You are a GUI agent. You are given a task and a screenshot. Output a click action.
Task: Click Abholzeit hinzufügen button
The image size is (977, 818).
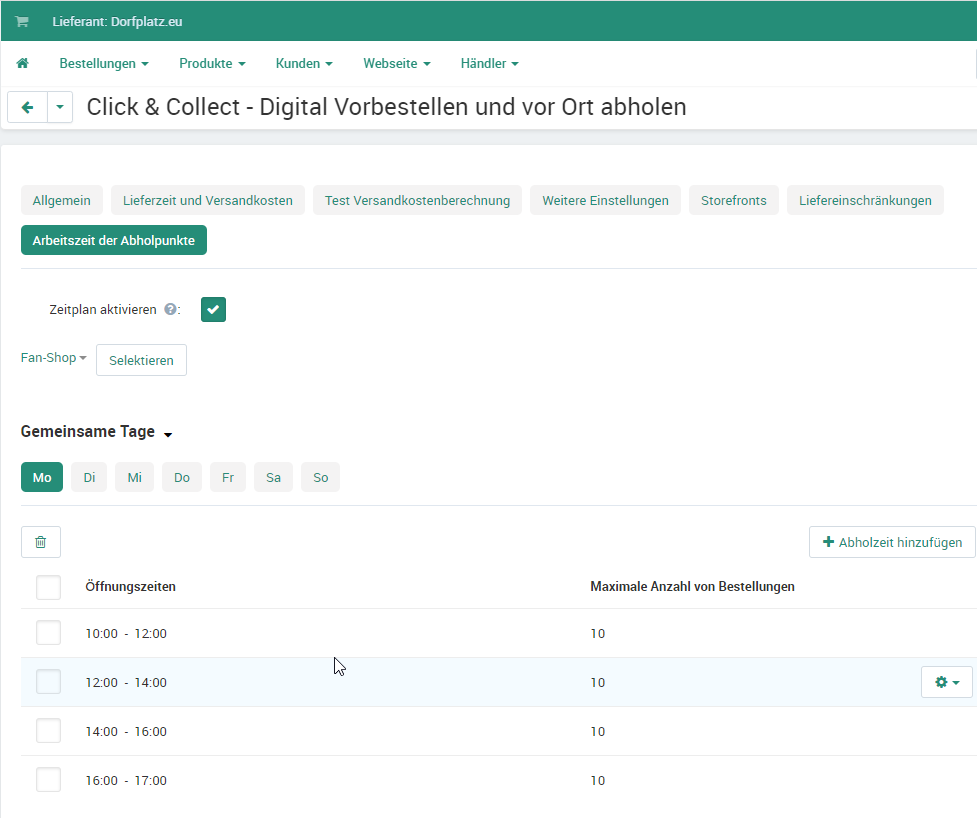892,542
